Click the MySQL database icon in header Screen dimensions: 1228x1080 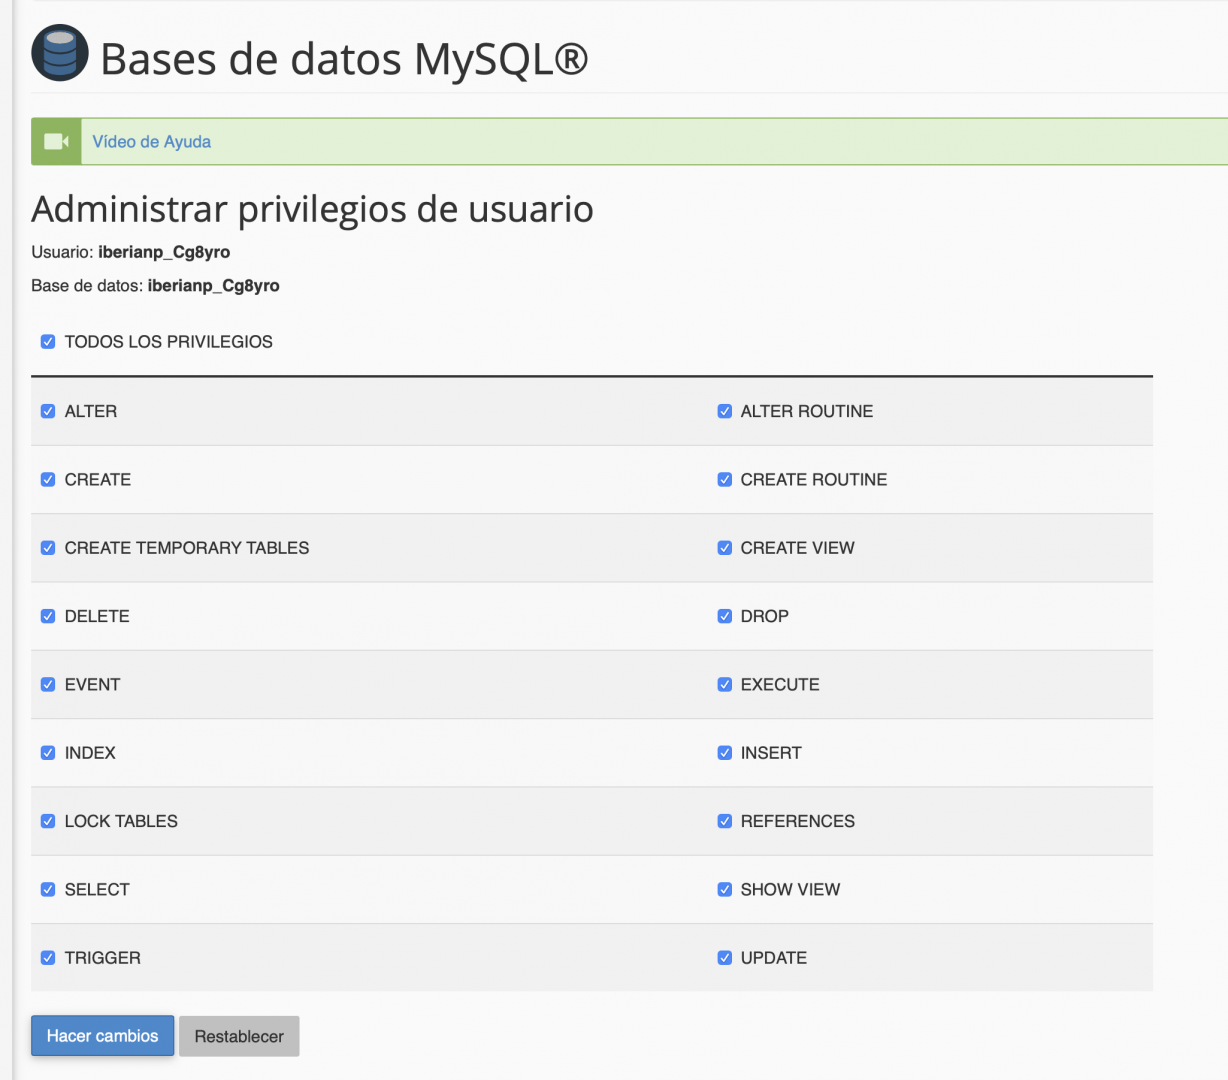tap(60, 53)
